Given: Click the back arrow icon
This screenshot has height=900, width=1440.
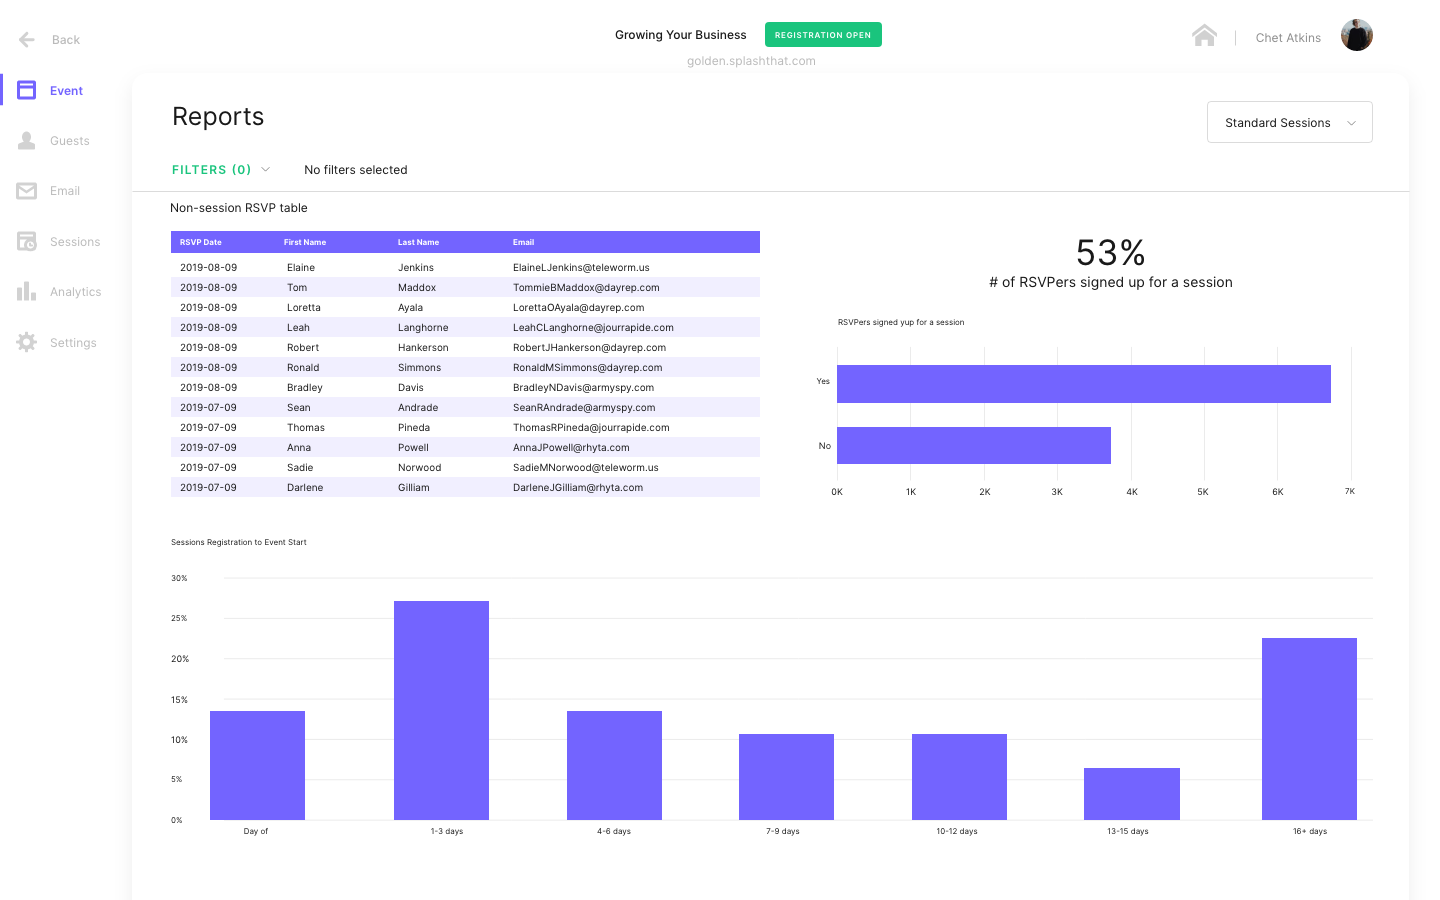Looking at the screenshot, I should pyautogui.click(x=27, y=40).
